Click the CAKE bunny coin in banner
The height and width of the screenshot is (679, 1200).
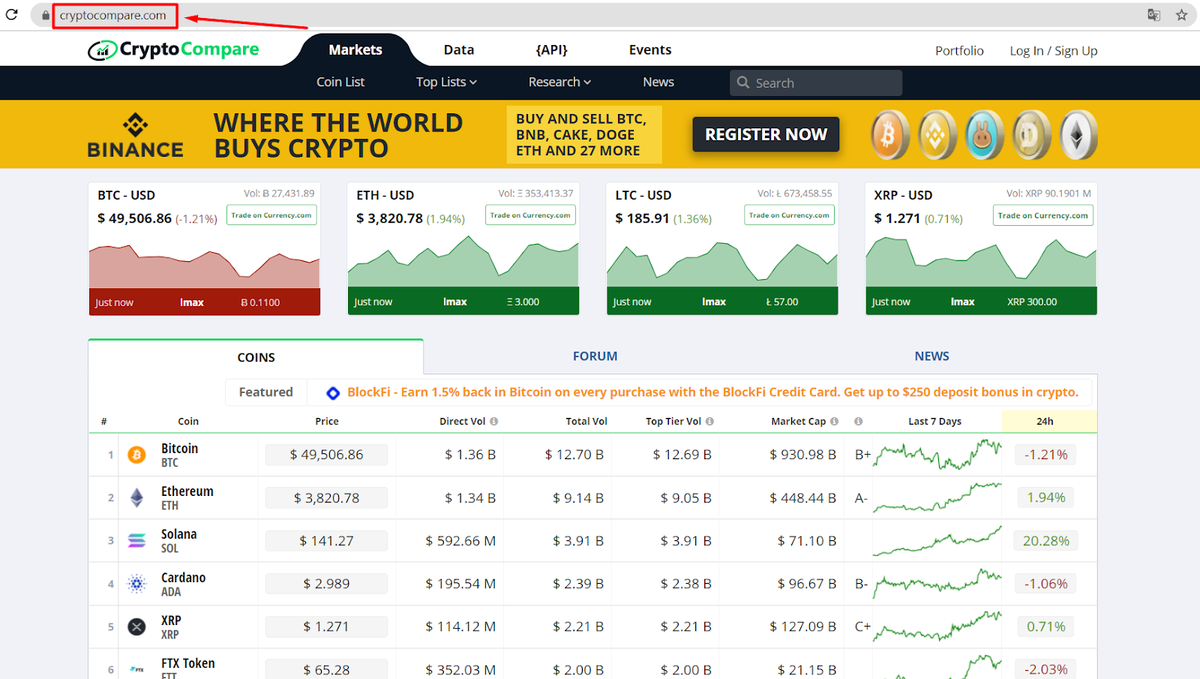coord(985,135)
